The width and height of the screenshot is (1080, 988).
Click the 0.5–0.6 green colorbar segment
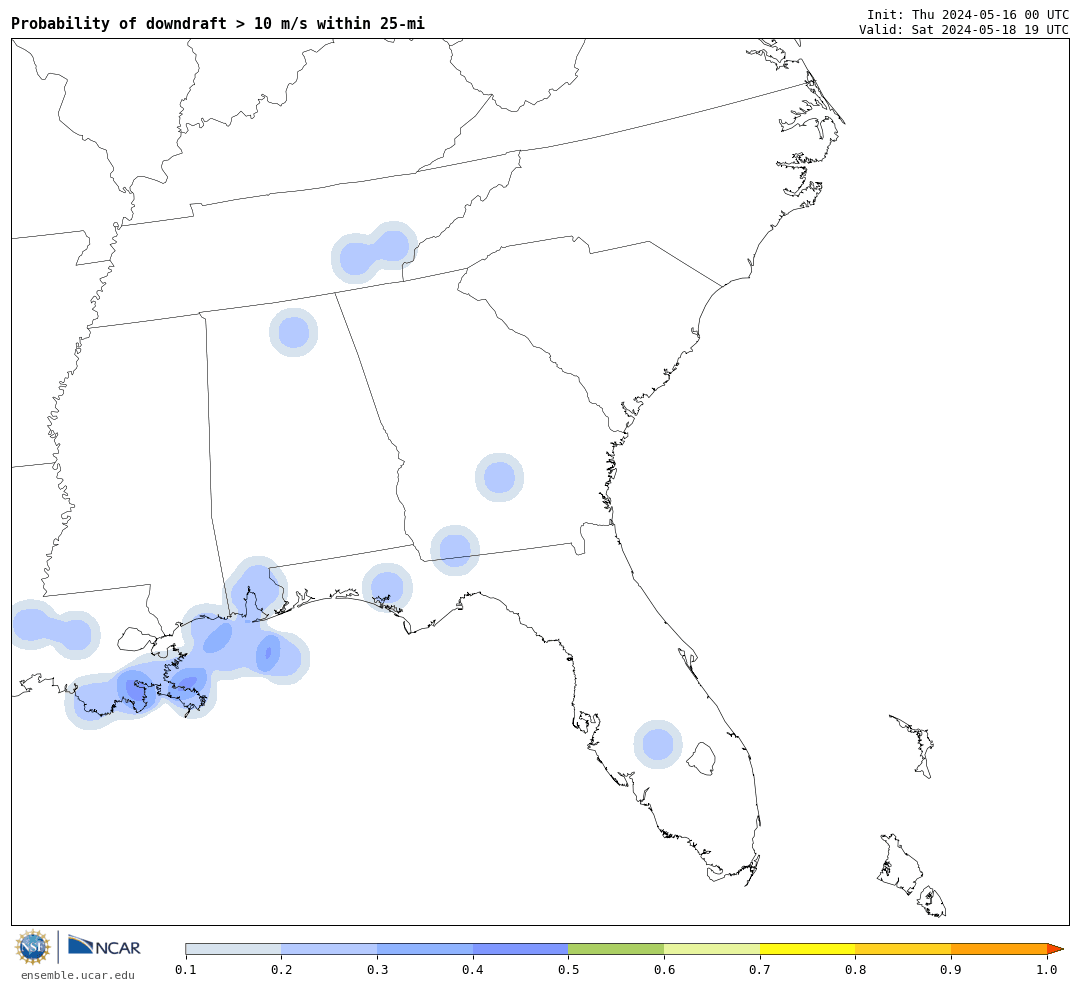pos(616,949)
